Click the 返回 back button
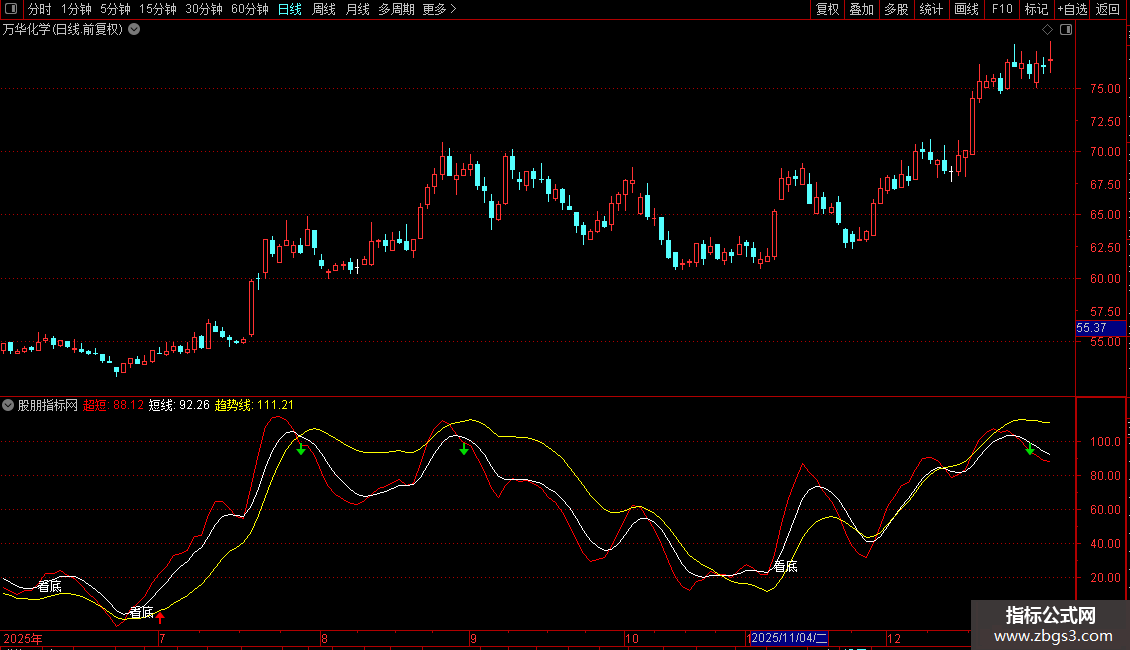Screen dimensions: 1130x650 point(1108,9)
